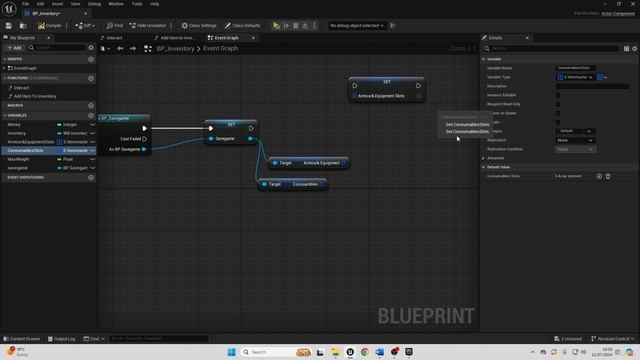Open Class Defaults
This screenshot has height=360, width=640.
pyautogui.click(x=242, y=26)
